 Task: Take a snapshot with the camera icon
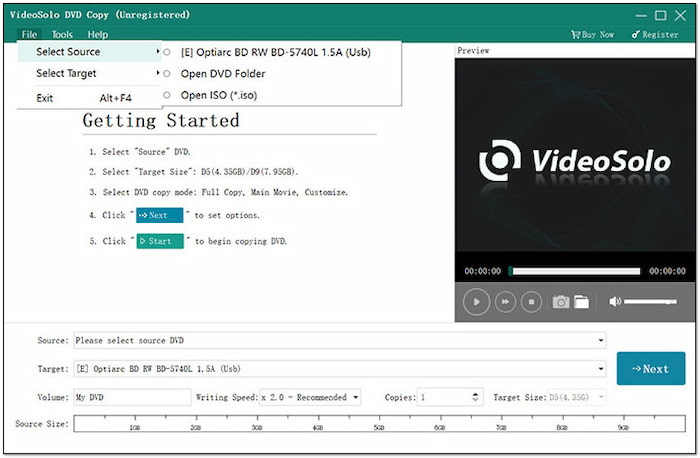(561, 301)
